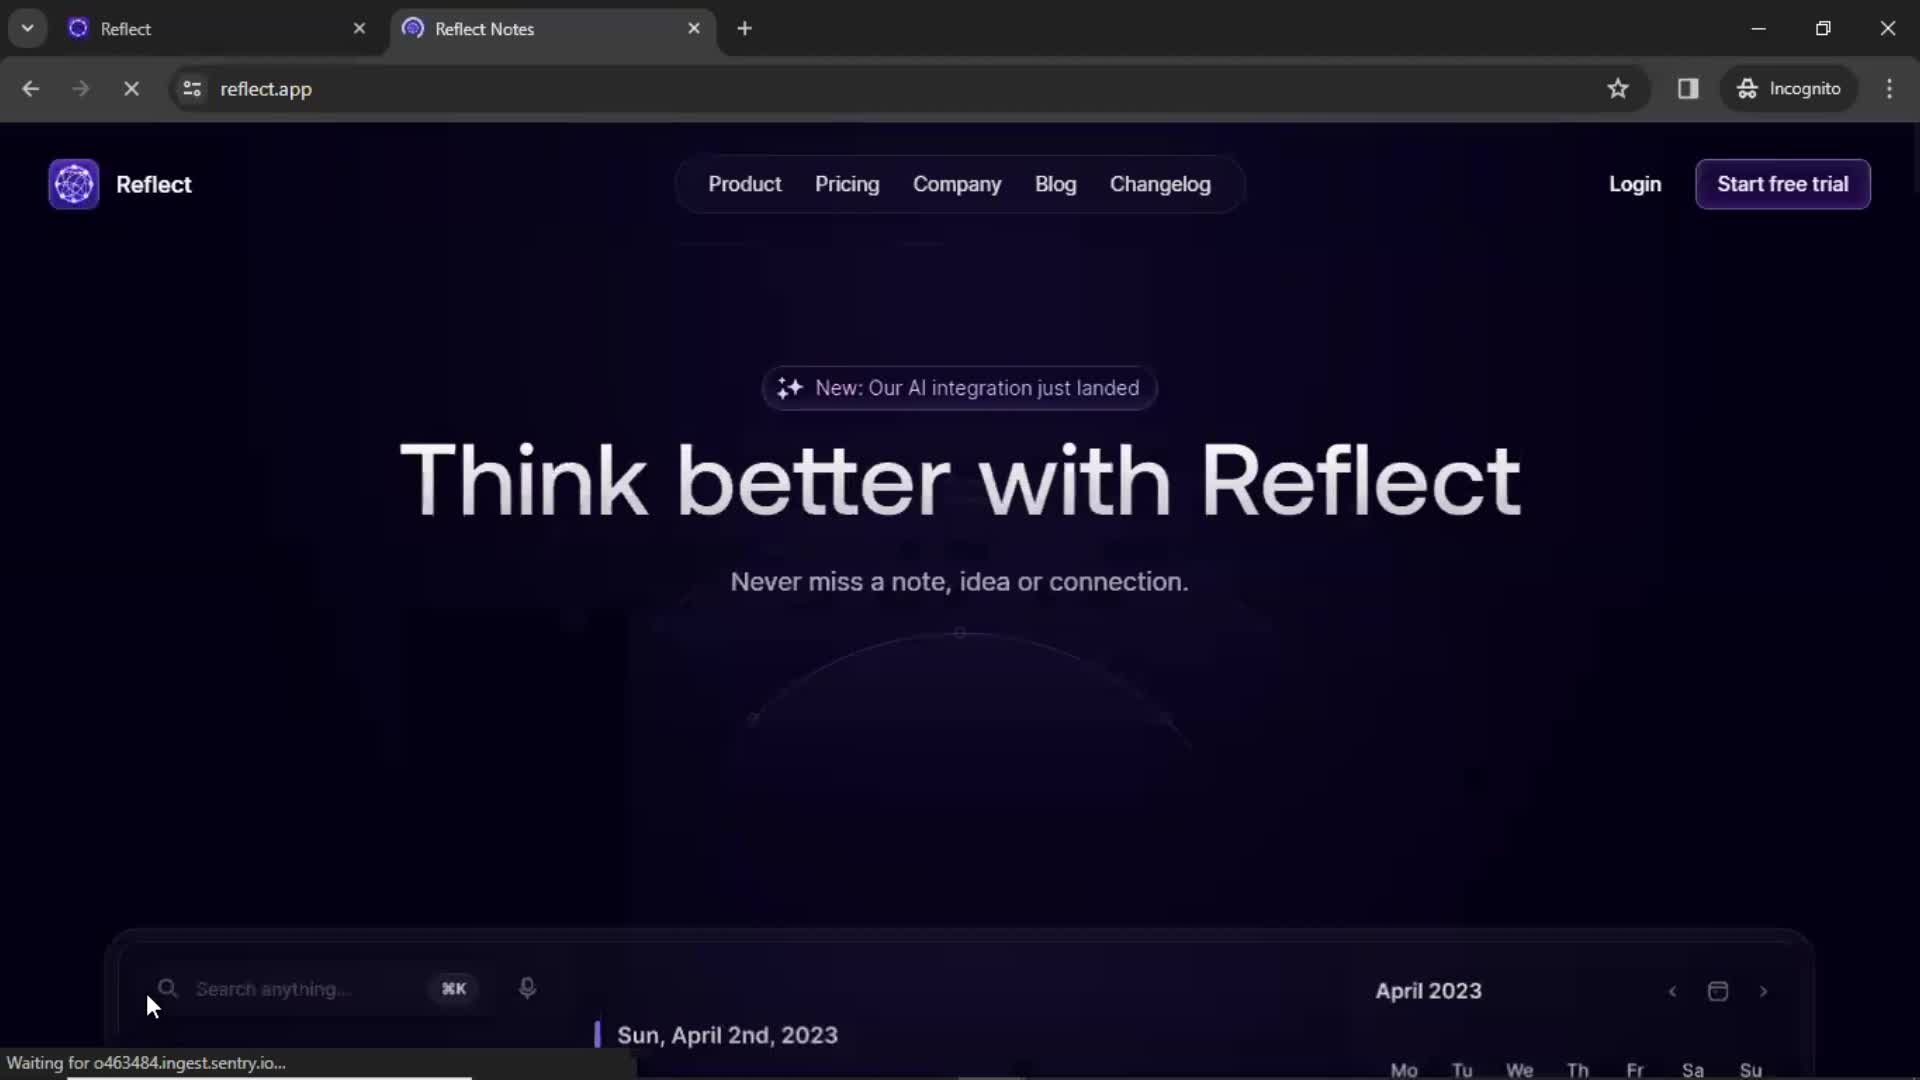Click the AI integration announcement icon
Screen dimensions: 1920x1080
coord(790,388)
